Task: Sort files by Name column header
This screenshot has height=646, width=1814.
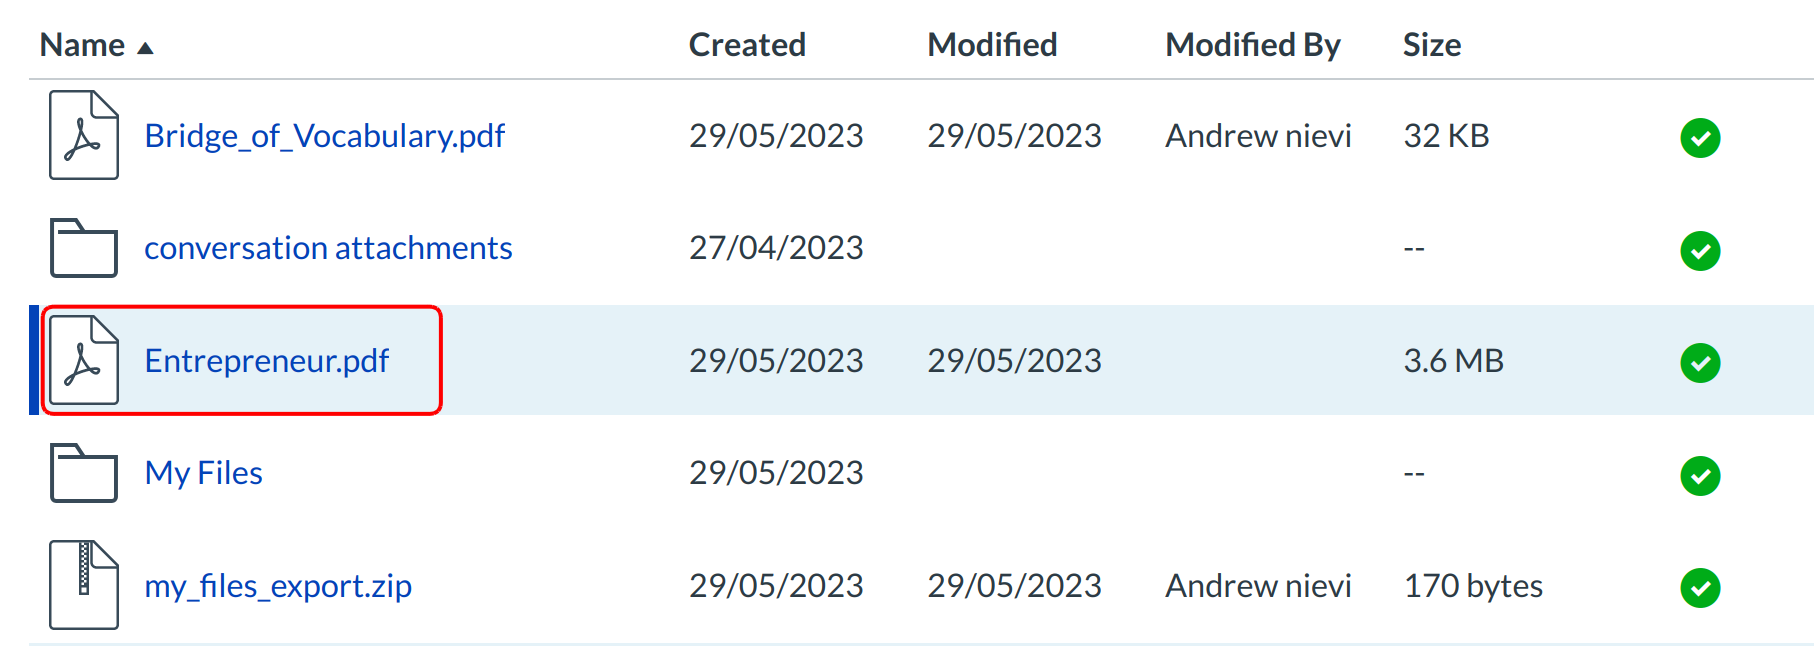Action: click(82, 45)
